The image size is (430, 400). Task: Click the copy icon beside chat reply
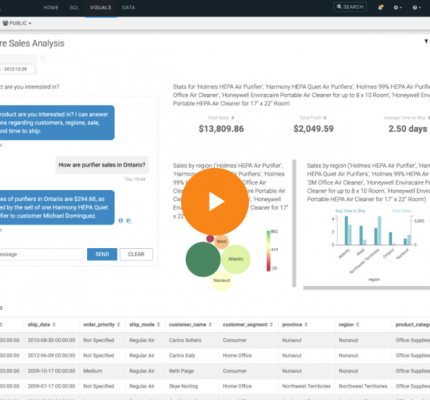129,221
